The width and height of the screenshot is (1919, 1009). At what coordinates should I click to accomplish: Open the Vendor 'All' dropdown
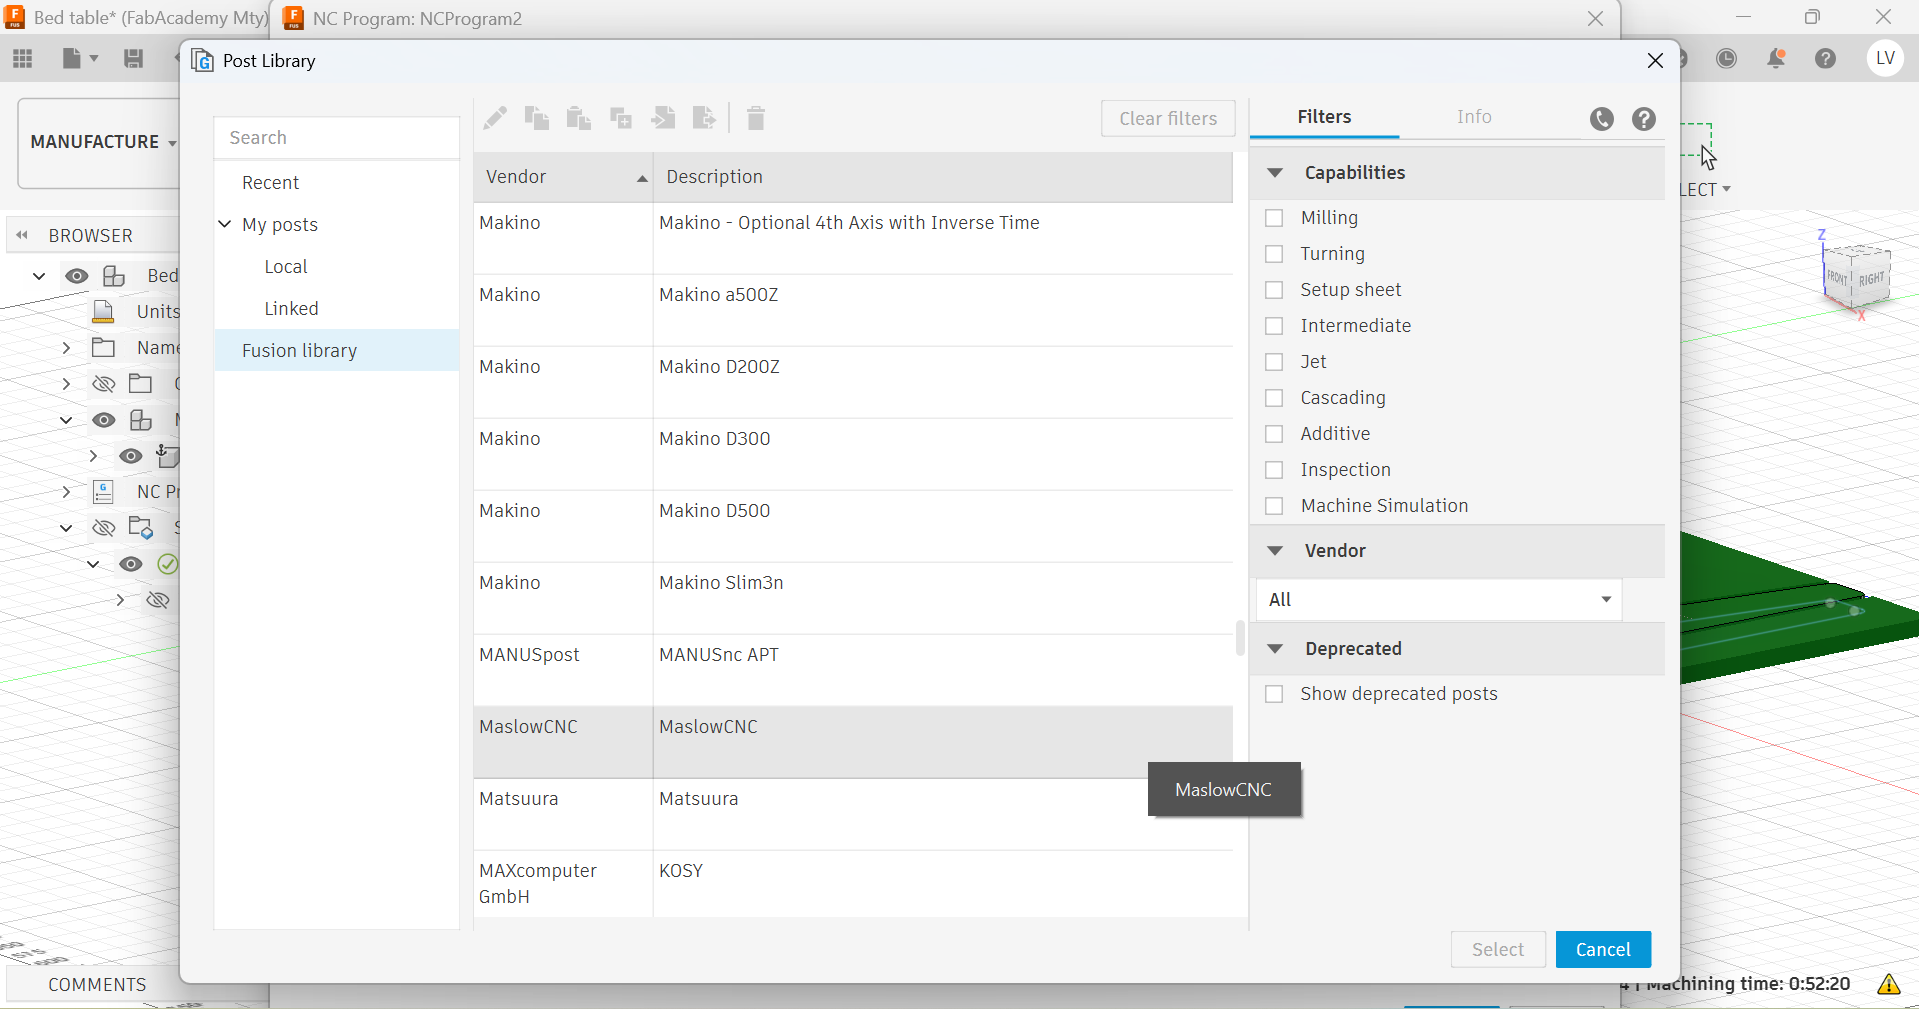click(x=1439, y=600)
